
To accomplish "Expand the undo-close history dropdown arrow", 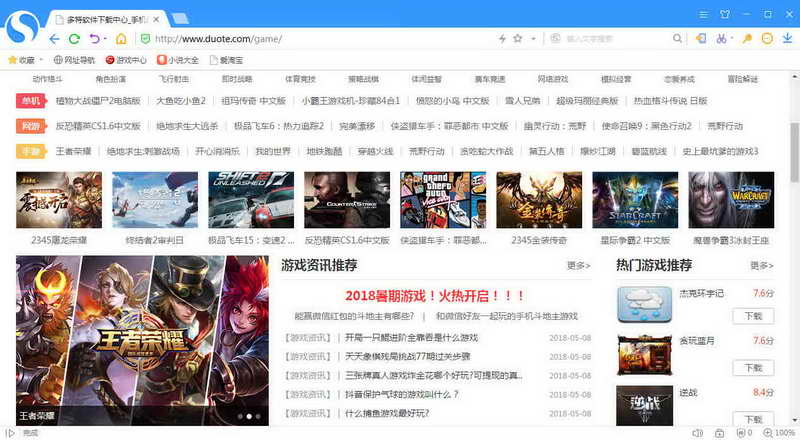I will 105,39.
